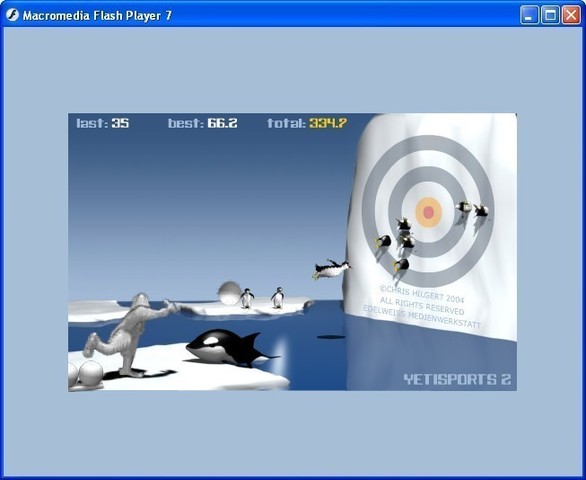586x480 pixels.
Task: Click the 'total: 334.7' score text
Action: click(307, 123)
